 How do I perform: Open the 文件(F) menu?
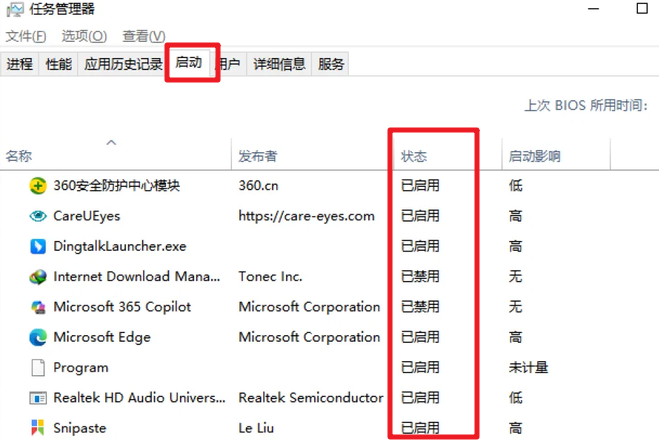click(26, 37)
